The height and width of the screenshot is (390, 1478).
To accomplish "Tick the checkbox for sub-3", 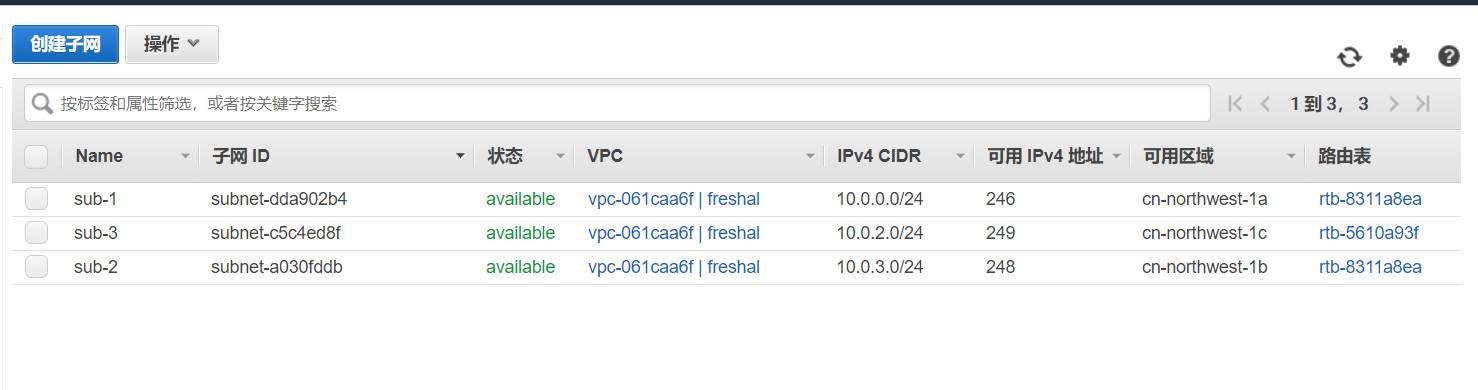I will click(x=37, y=233).
